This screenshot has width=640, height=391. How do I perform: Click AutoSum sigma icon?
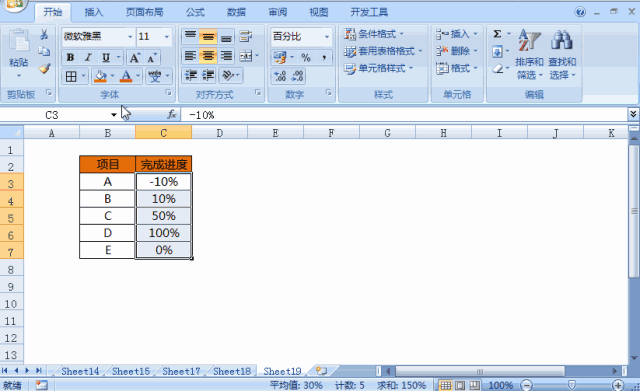[497, 34]
